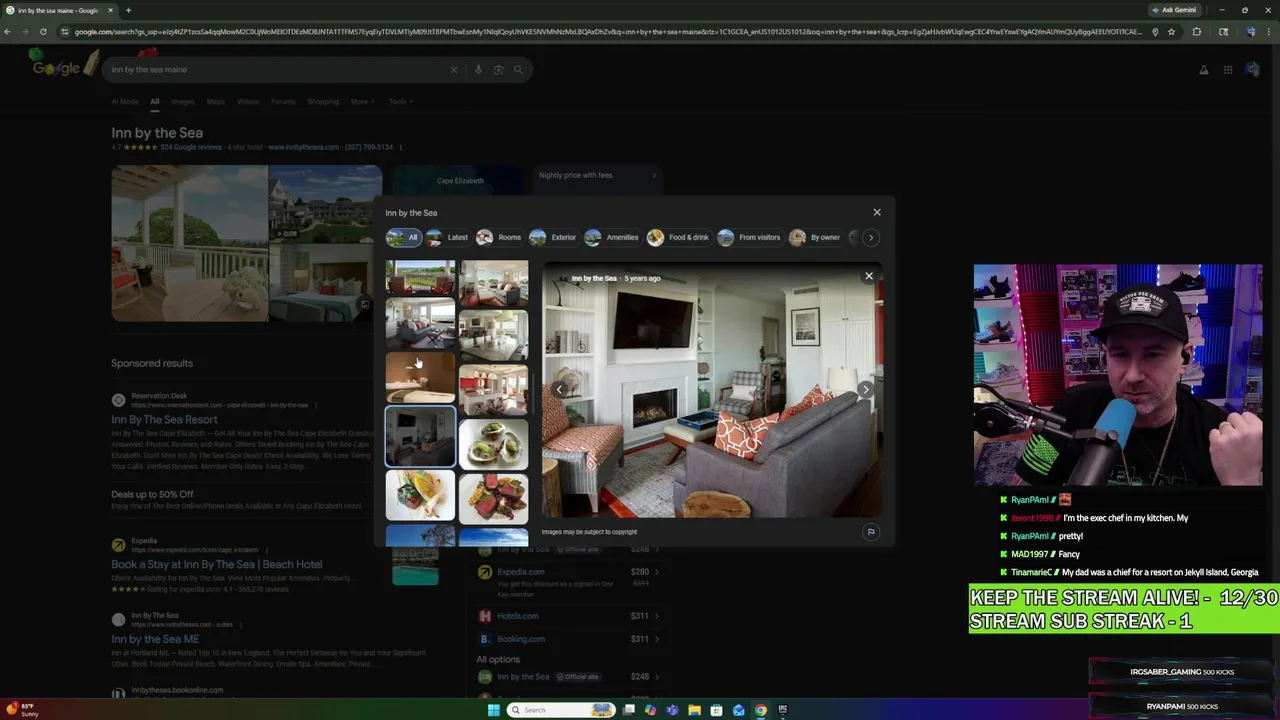Open a new browser tab with plus
This screenshot has width=1280, height=720.
pos(128,10)
